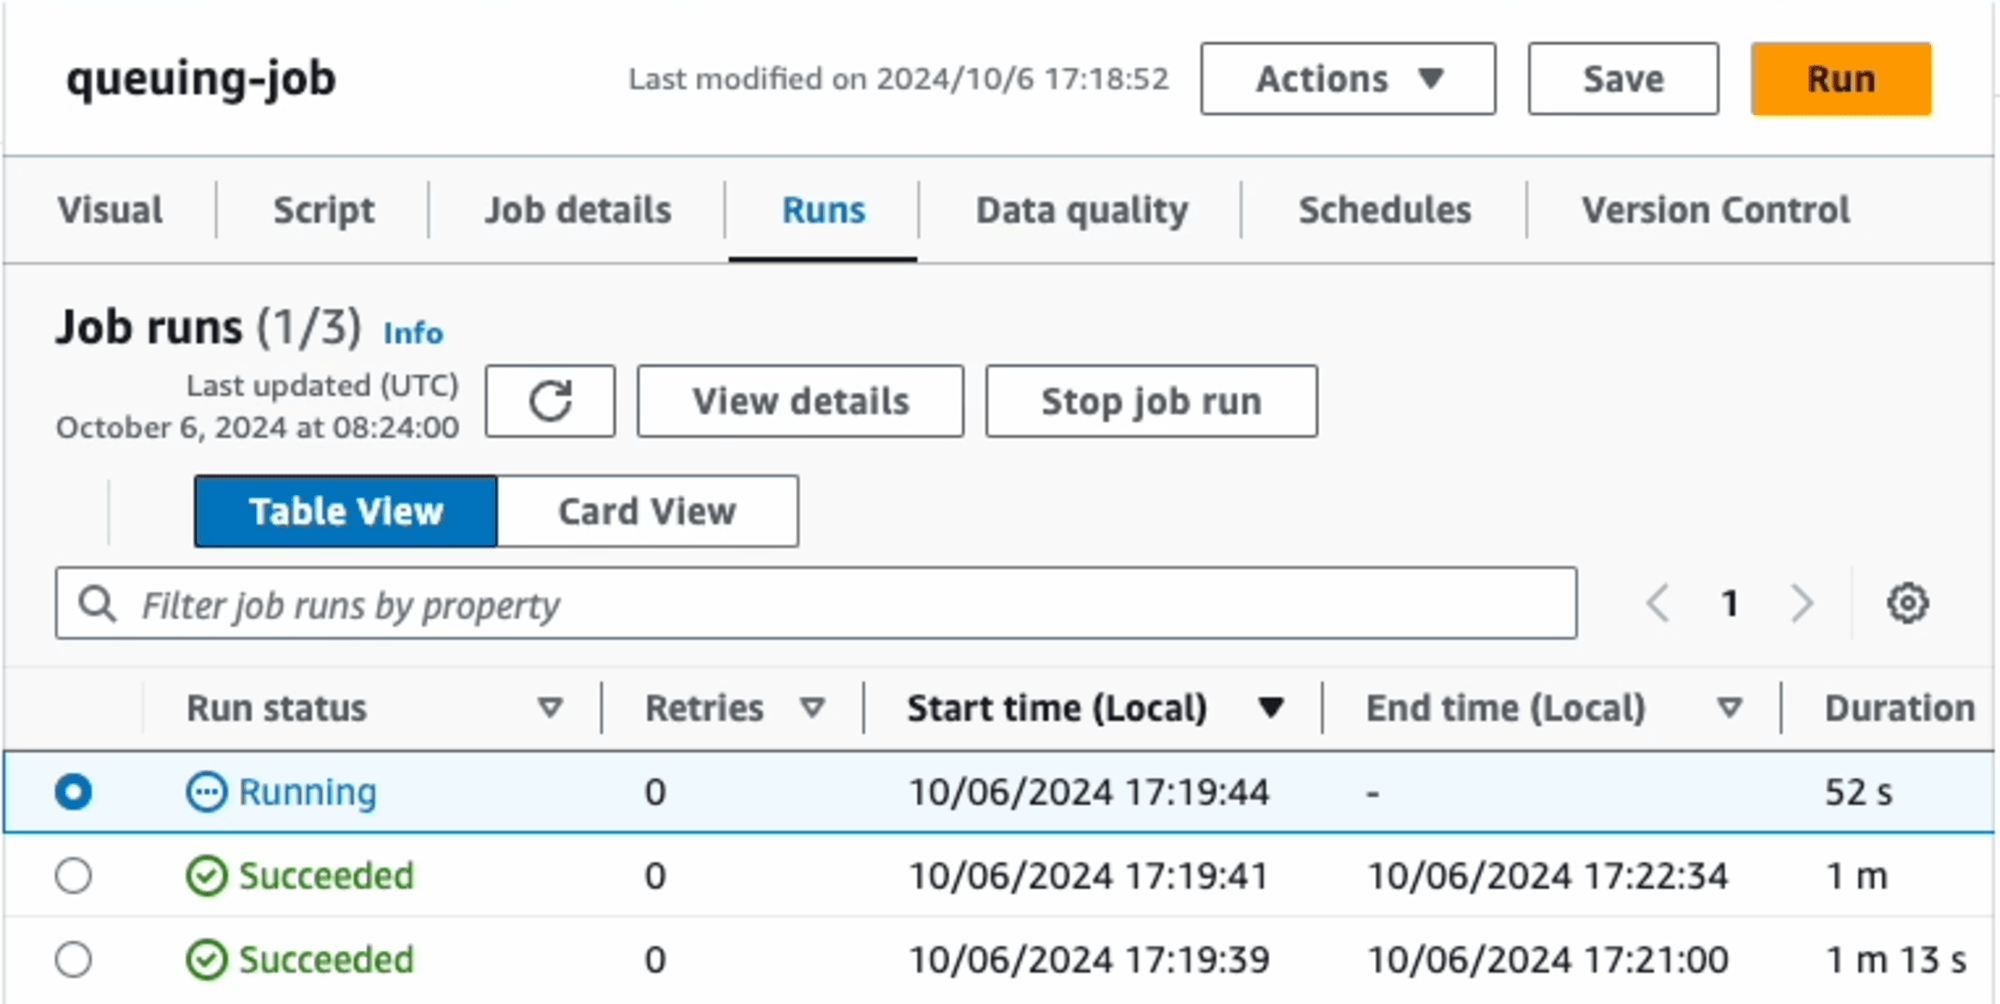The width and height of the screenshot is (2000, 1004).
Task: Open the Job details tab
Action: [x=578, y=210]
